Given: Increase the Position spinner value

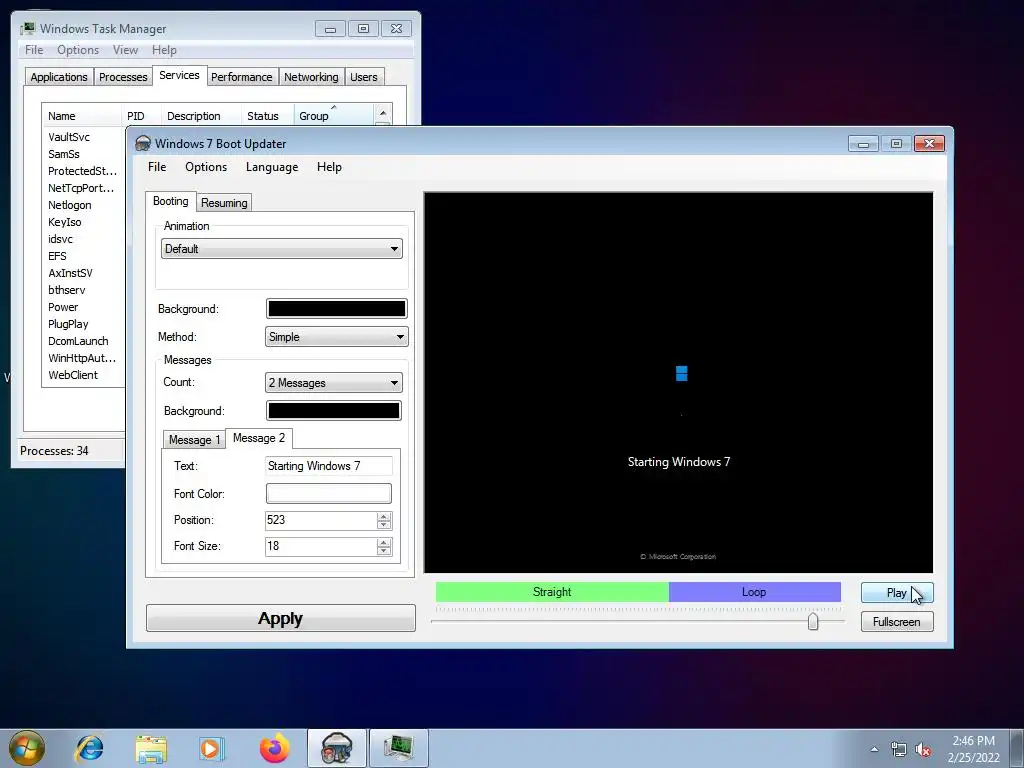Looking at the screenshot, I should point(384,517).
